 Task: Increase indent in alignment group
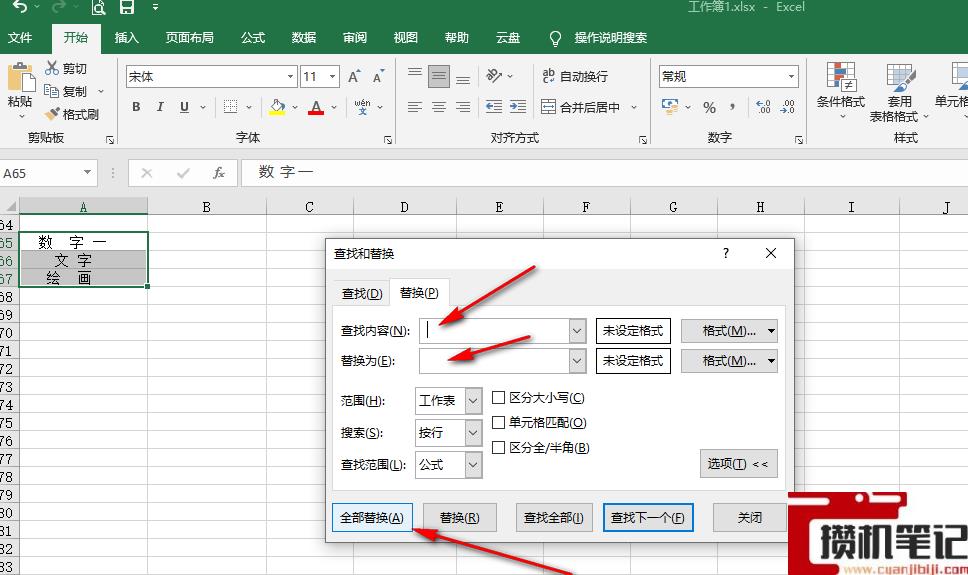[518, 107]
